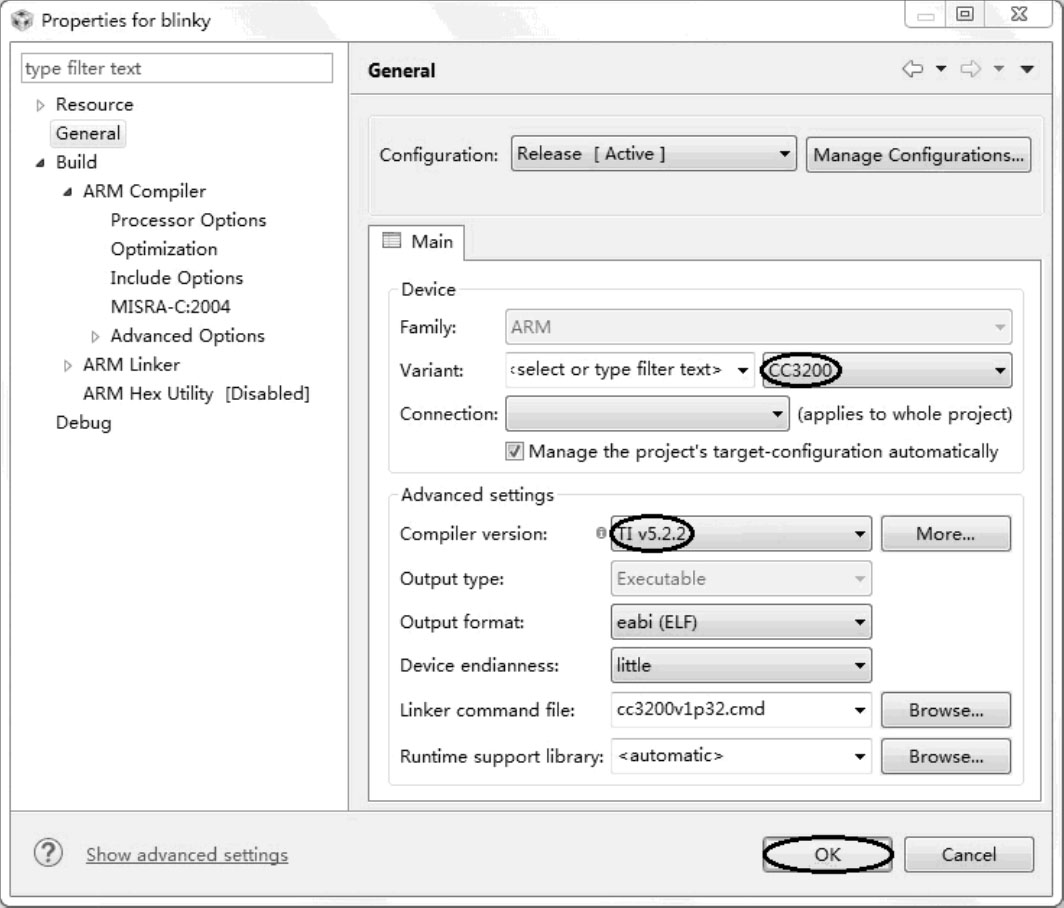Click the OK button
The height and width of the screenshot is (908, 1064).
pos(827,854)
